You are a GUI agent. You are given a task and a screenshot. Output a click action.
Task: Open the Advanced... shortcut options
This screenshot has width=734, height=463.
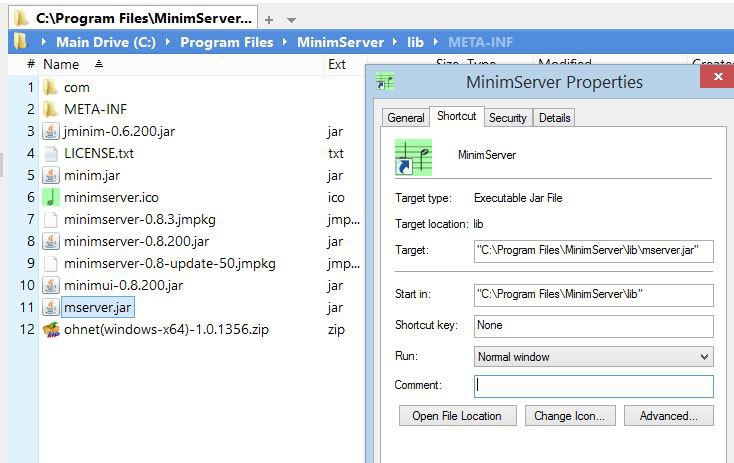coord(668,416)
